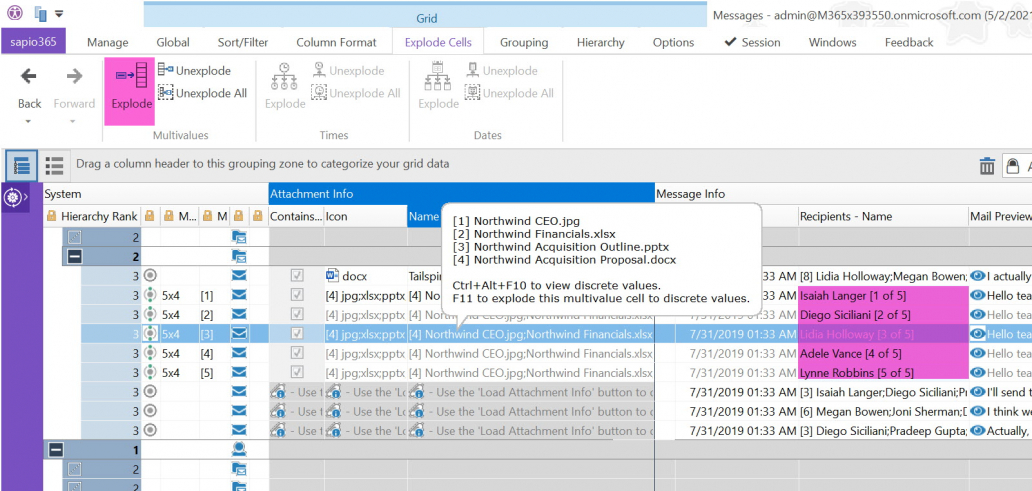Open the Feedback ribbon tab
The image size is (1032, 491).
(909, 42)
